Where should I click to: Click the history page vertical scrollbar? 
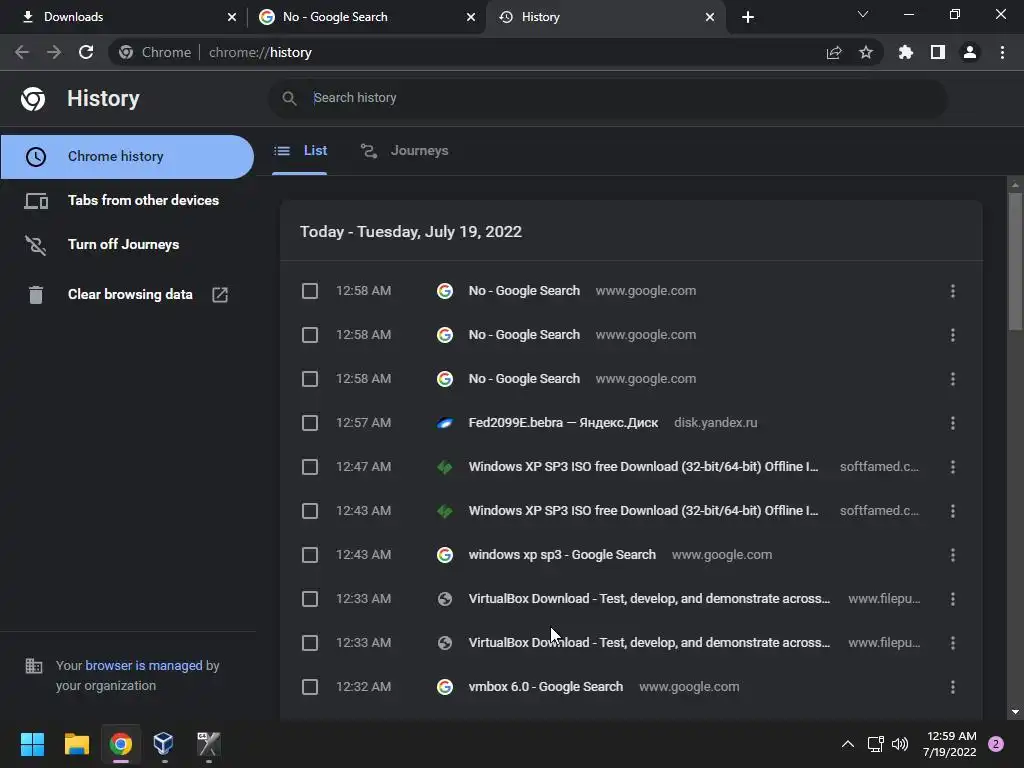[1015, 261]
